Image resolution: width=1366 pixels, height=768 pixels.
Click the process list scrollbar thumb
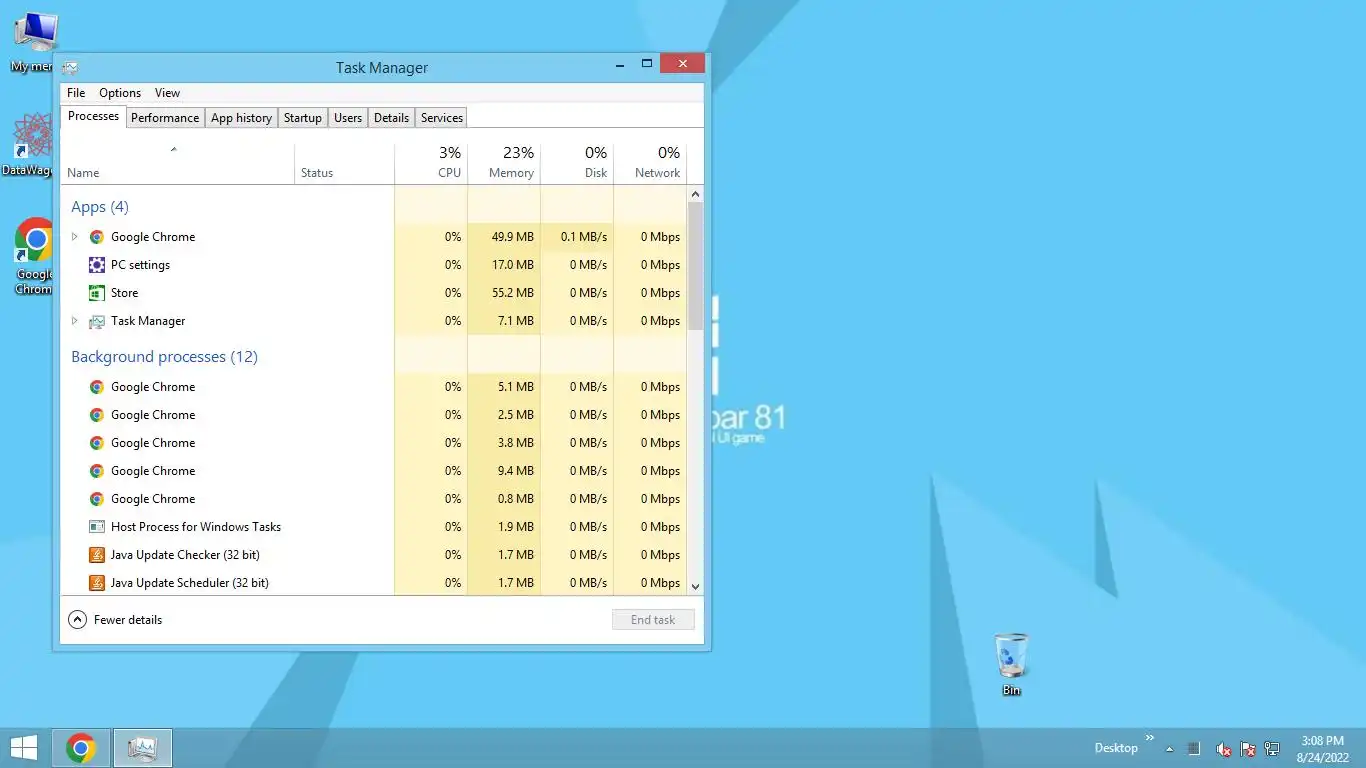[x=696, y=265]
